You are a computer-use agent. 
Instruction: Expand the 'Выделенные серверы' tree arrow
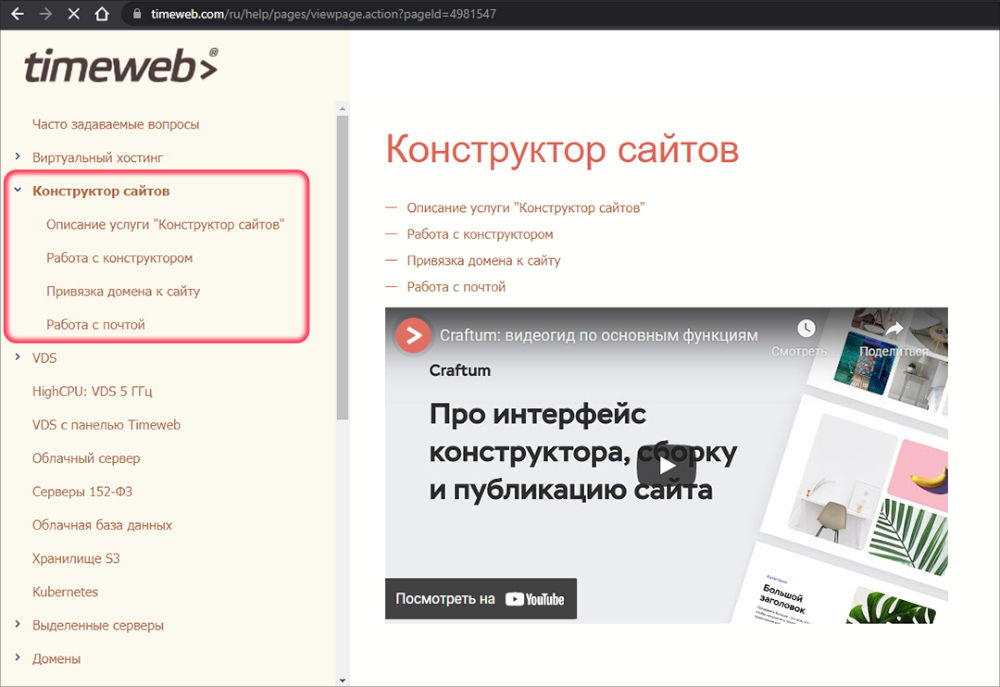coord(18,624)
